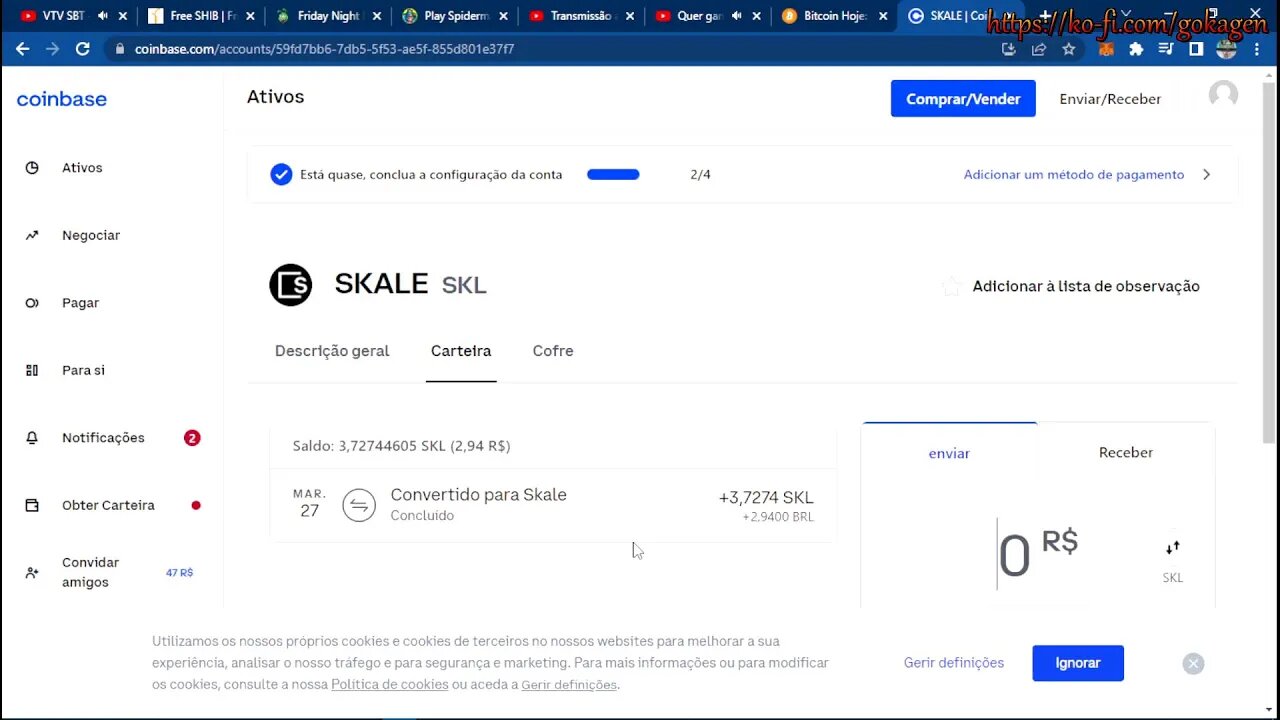The image size is (1280, 720).
Task: Switch to the VTV SBT browser tab
Action: 70,16
